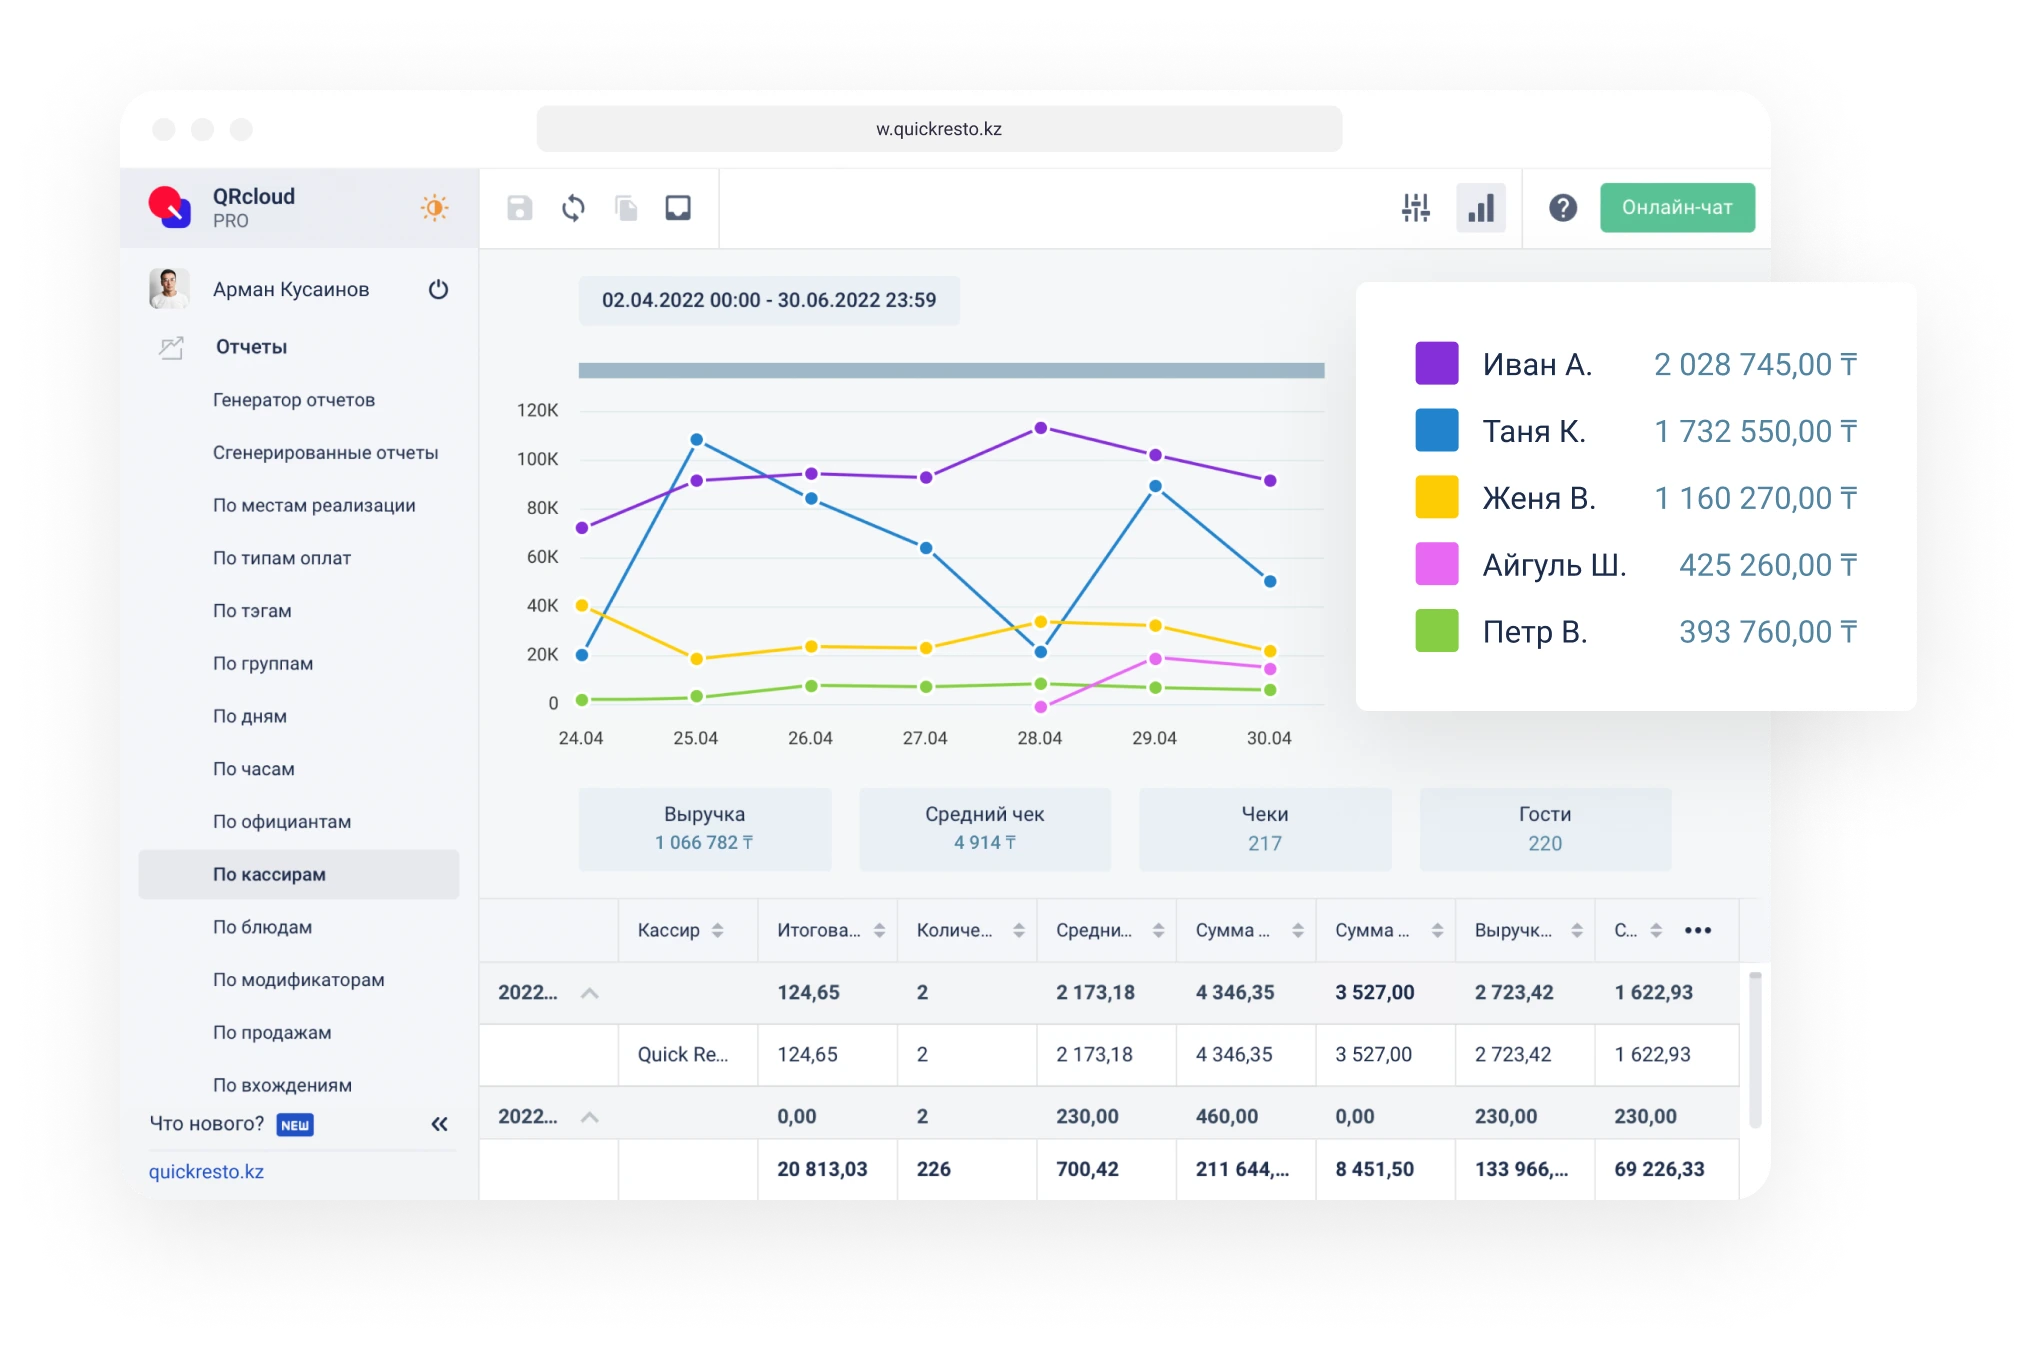Click the Онлайн-чат button
The width and height of the screenshot is (2037, 1350).
point(1676,208)
